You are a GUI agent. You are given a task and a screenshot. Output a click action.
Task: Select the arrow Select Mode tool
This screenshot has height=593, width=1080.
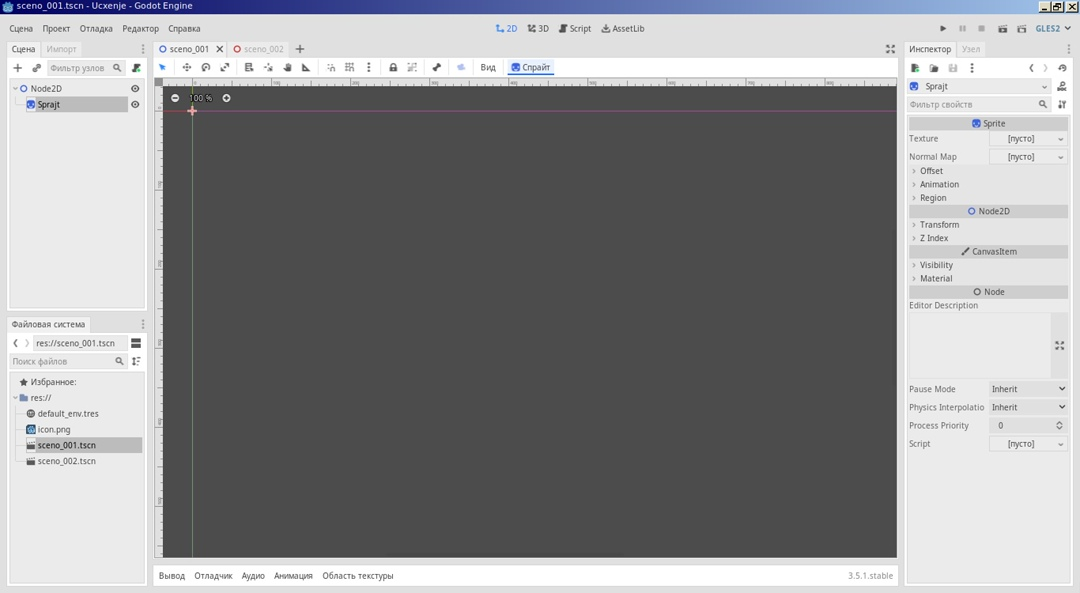pyautogui.click(x=163, y=67)
